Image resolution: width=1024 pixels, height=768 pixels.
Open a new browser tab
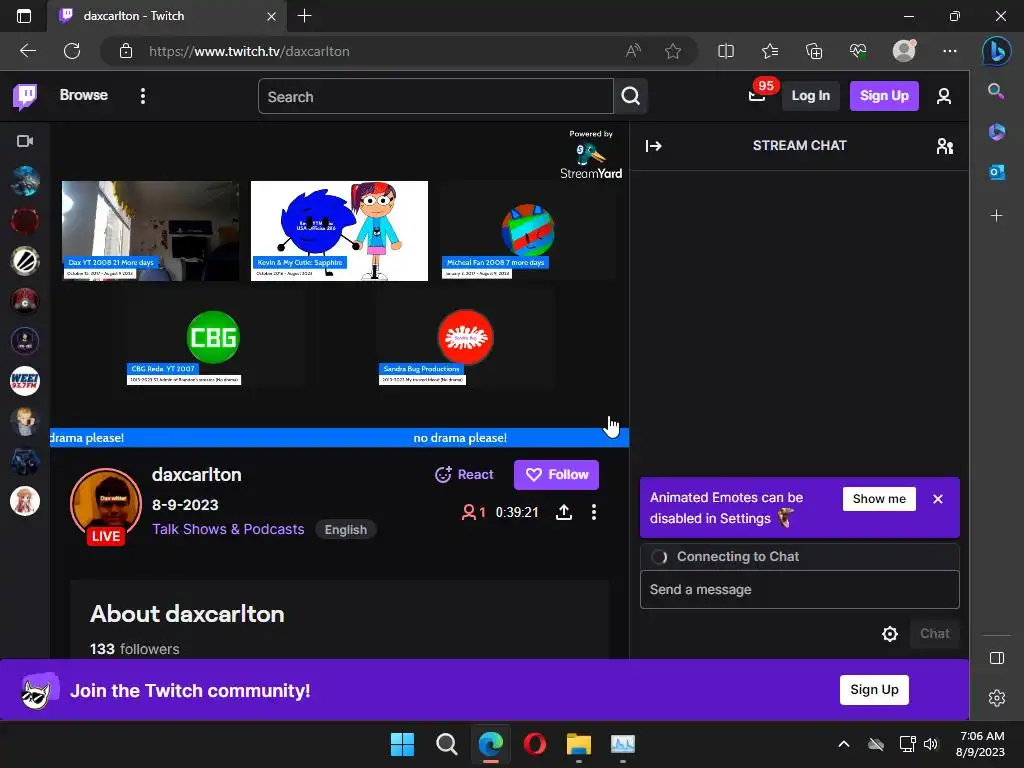click(x=304, y=16)
